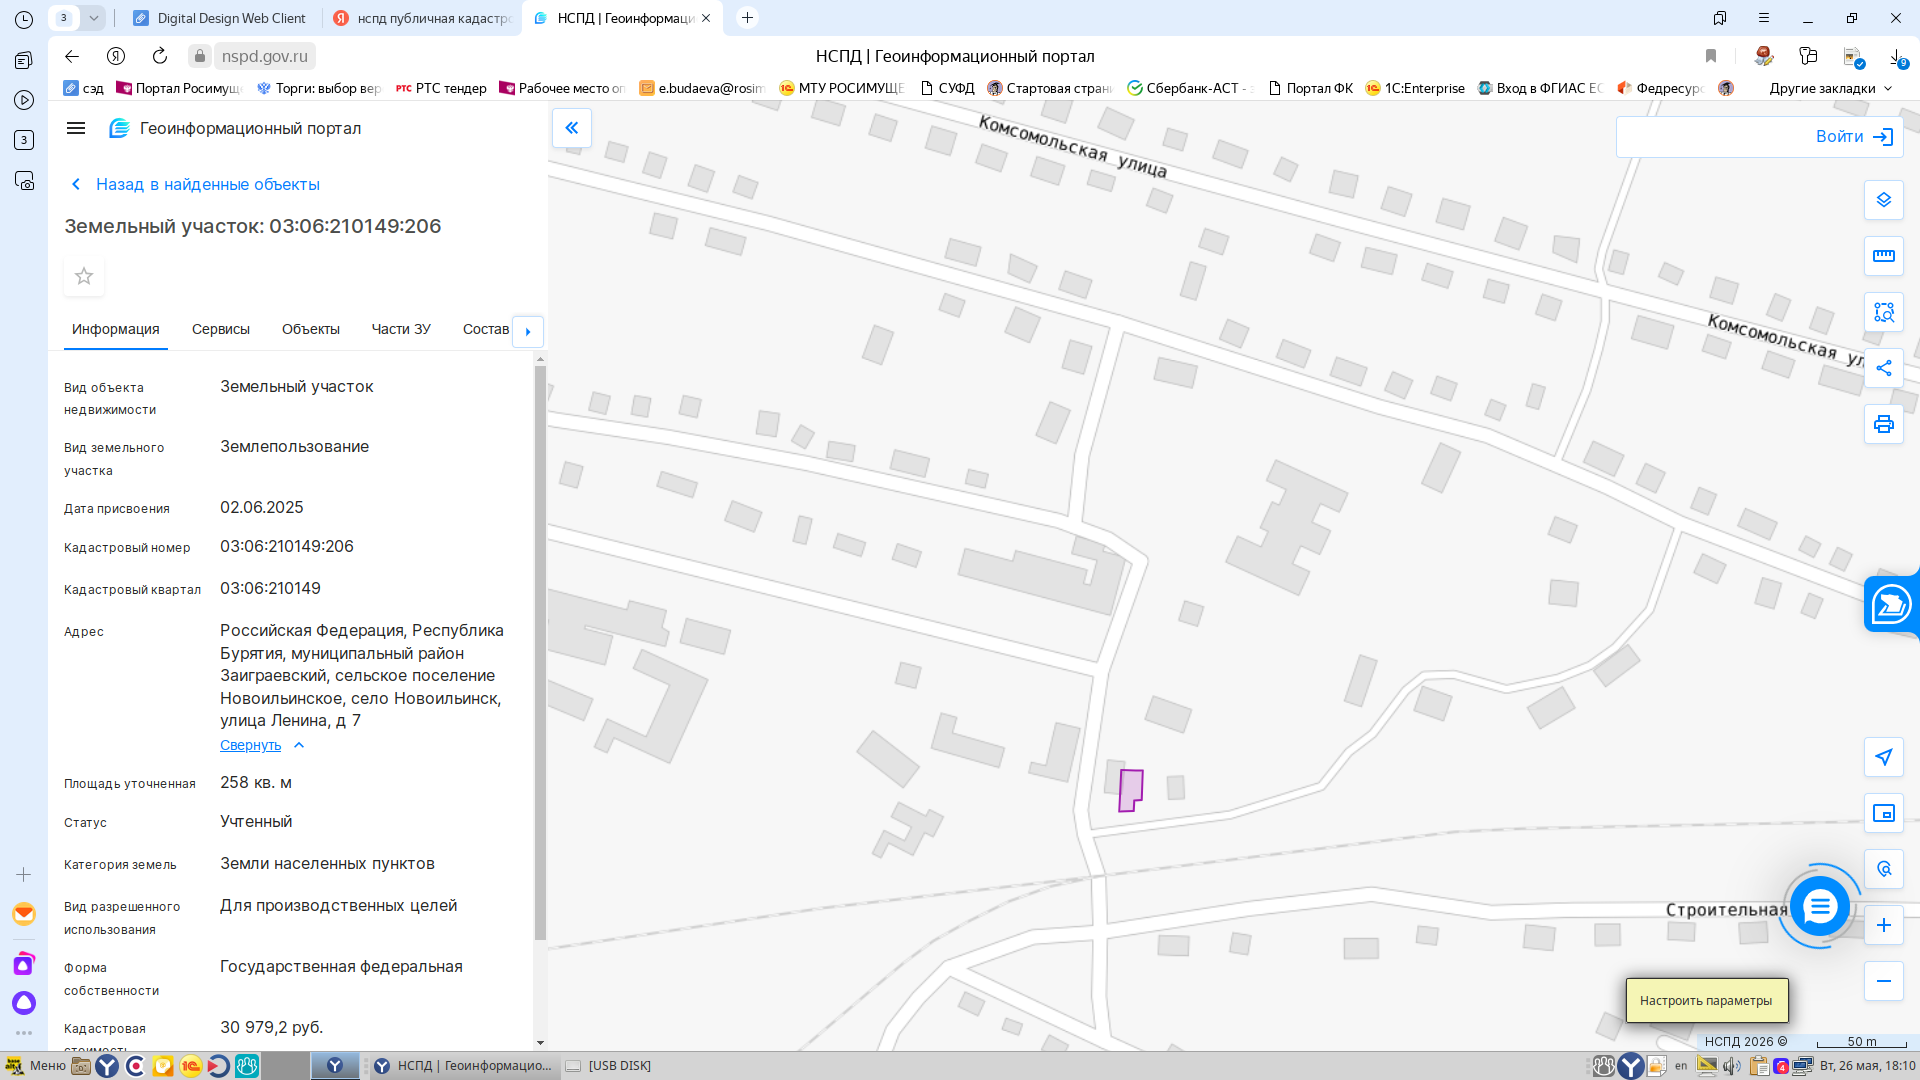Open the map layers icon

coord(1883,200)
